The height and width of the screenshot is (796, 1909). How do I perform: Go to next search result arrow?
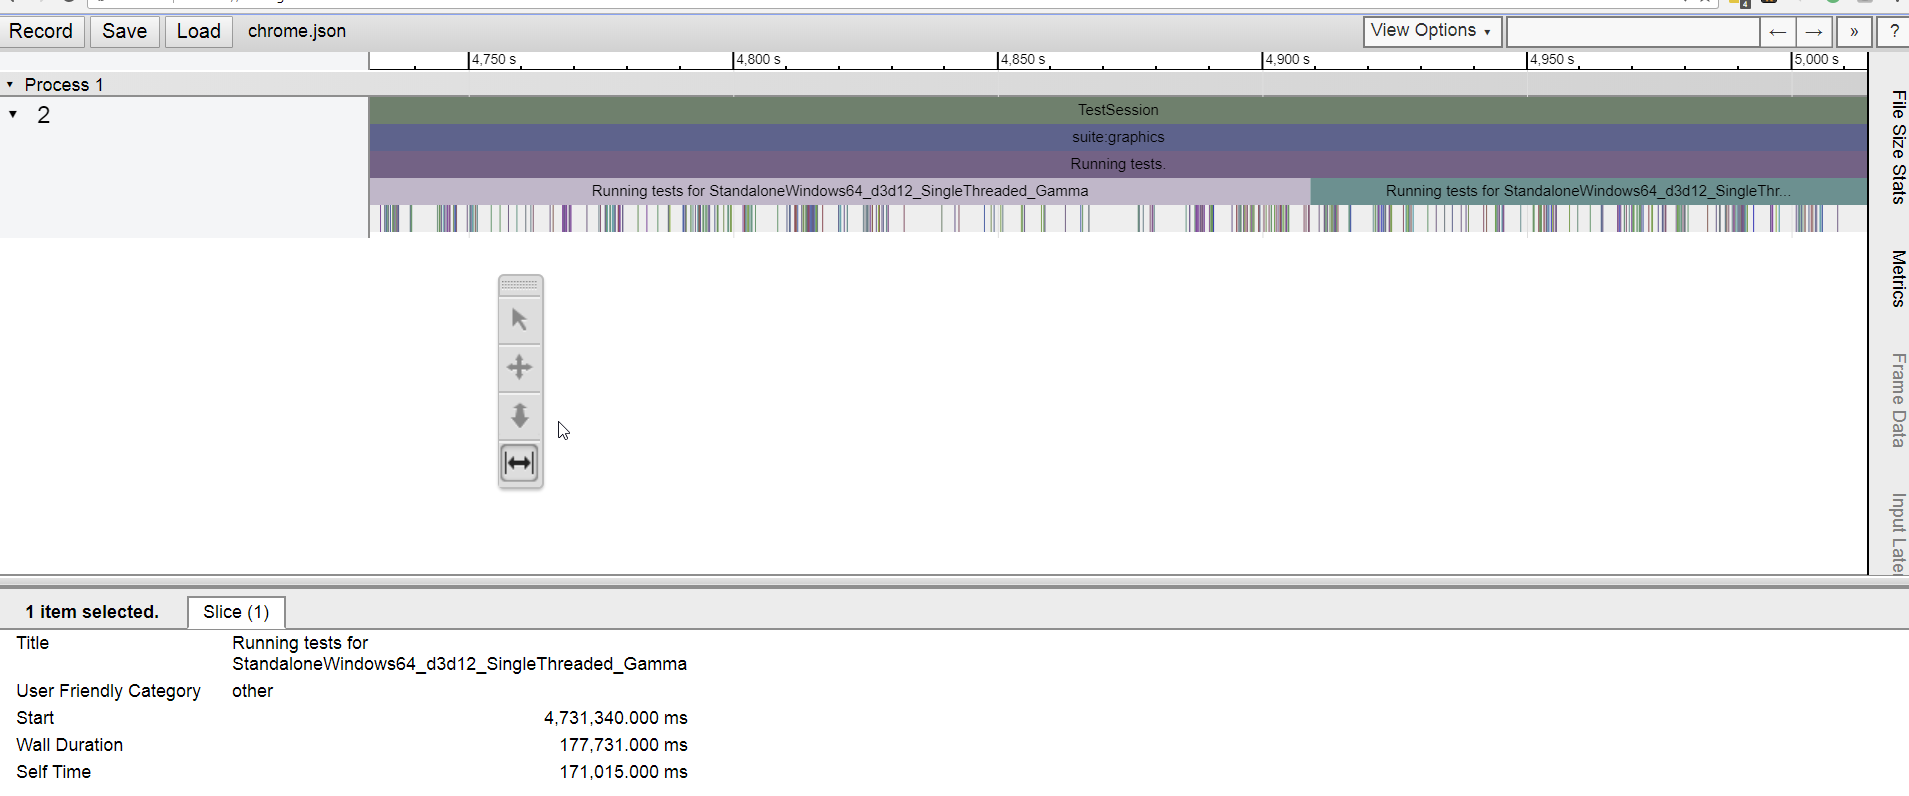coord(1814,32)
